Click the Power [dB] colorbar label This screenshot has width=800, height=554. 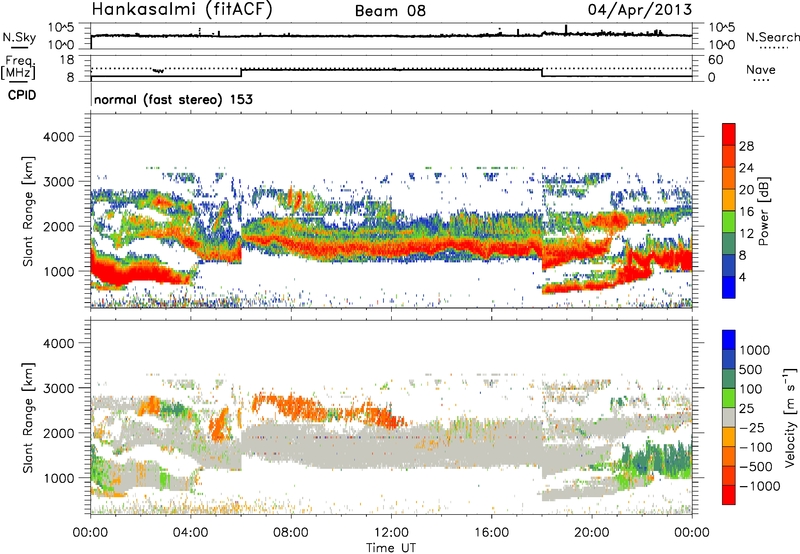pyautogui.click(x=763, y=211)
